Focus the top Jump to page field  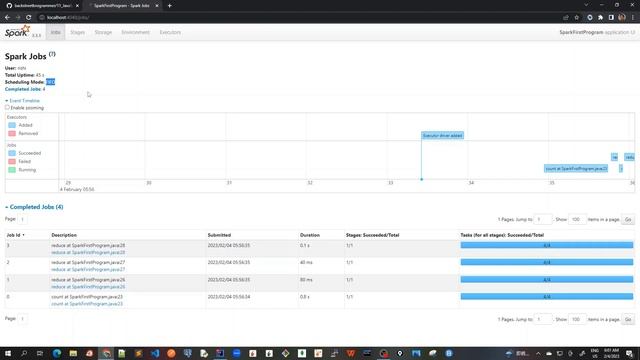[543, 220]
